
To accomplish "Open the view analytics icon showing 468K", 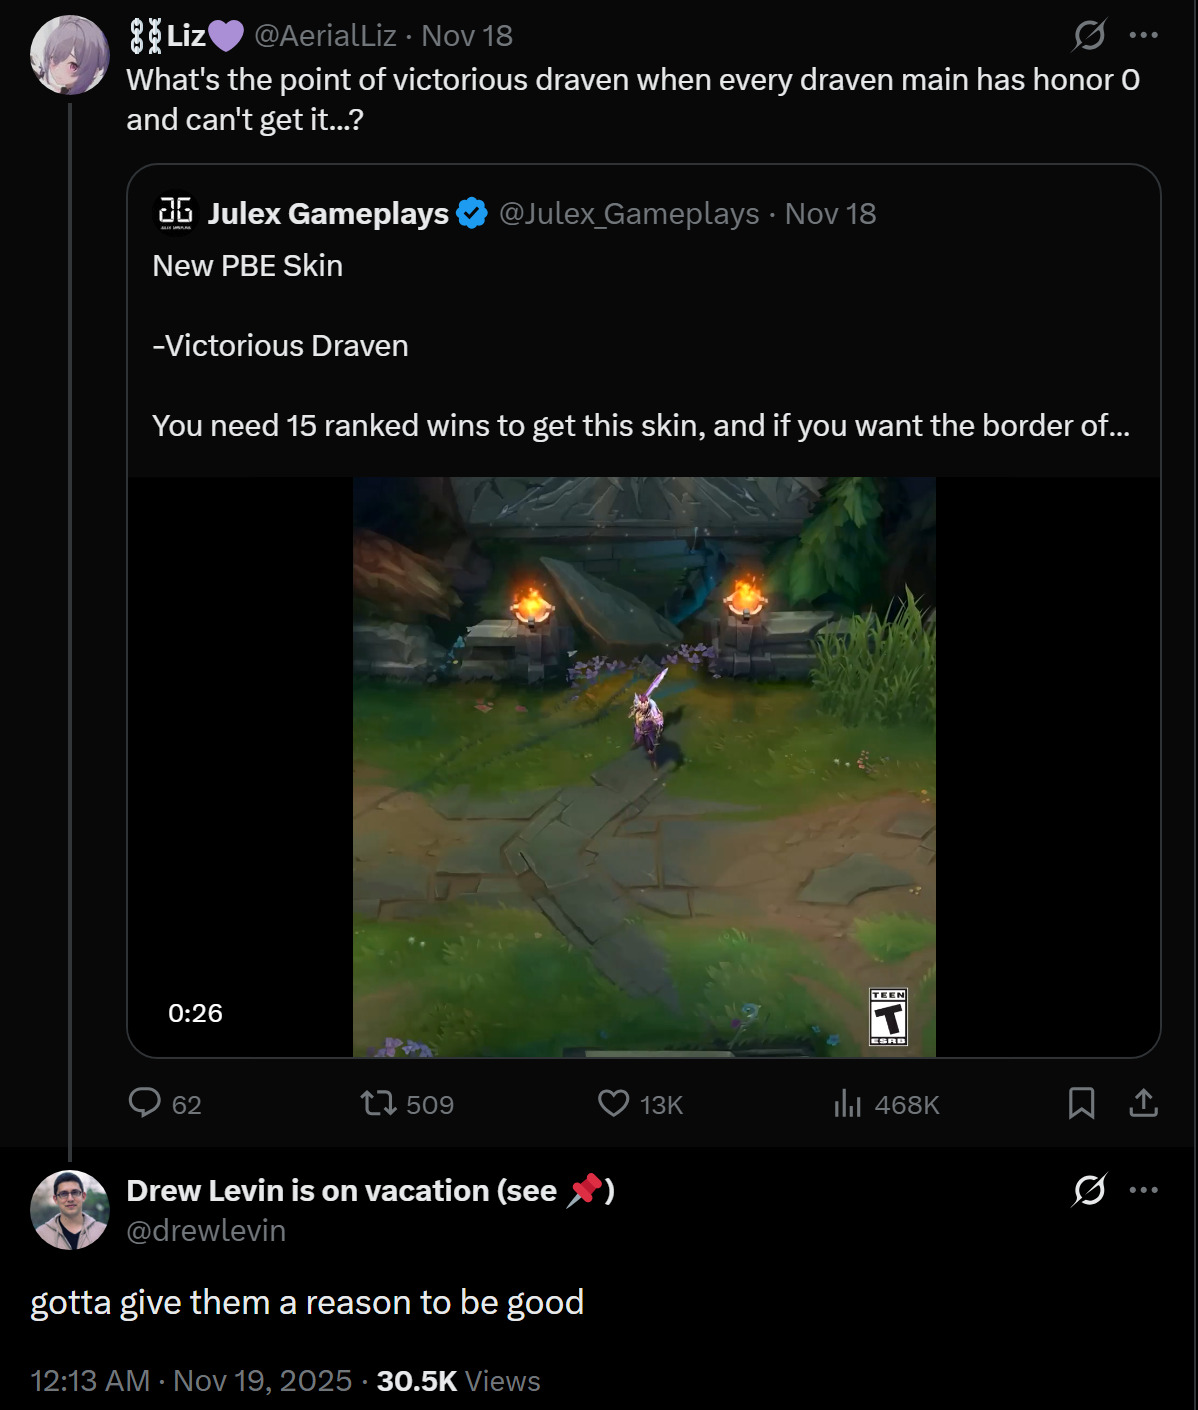I will (x=847, y=1103).
